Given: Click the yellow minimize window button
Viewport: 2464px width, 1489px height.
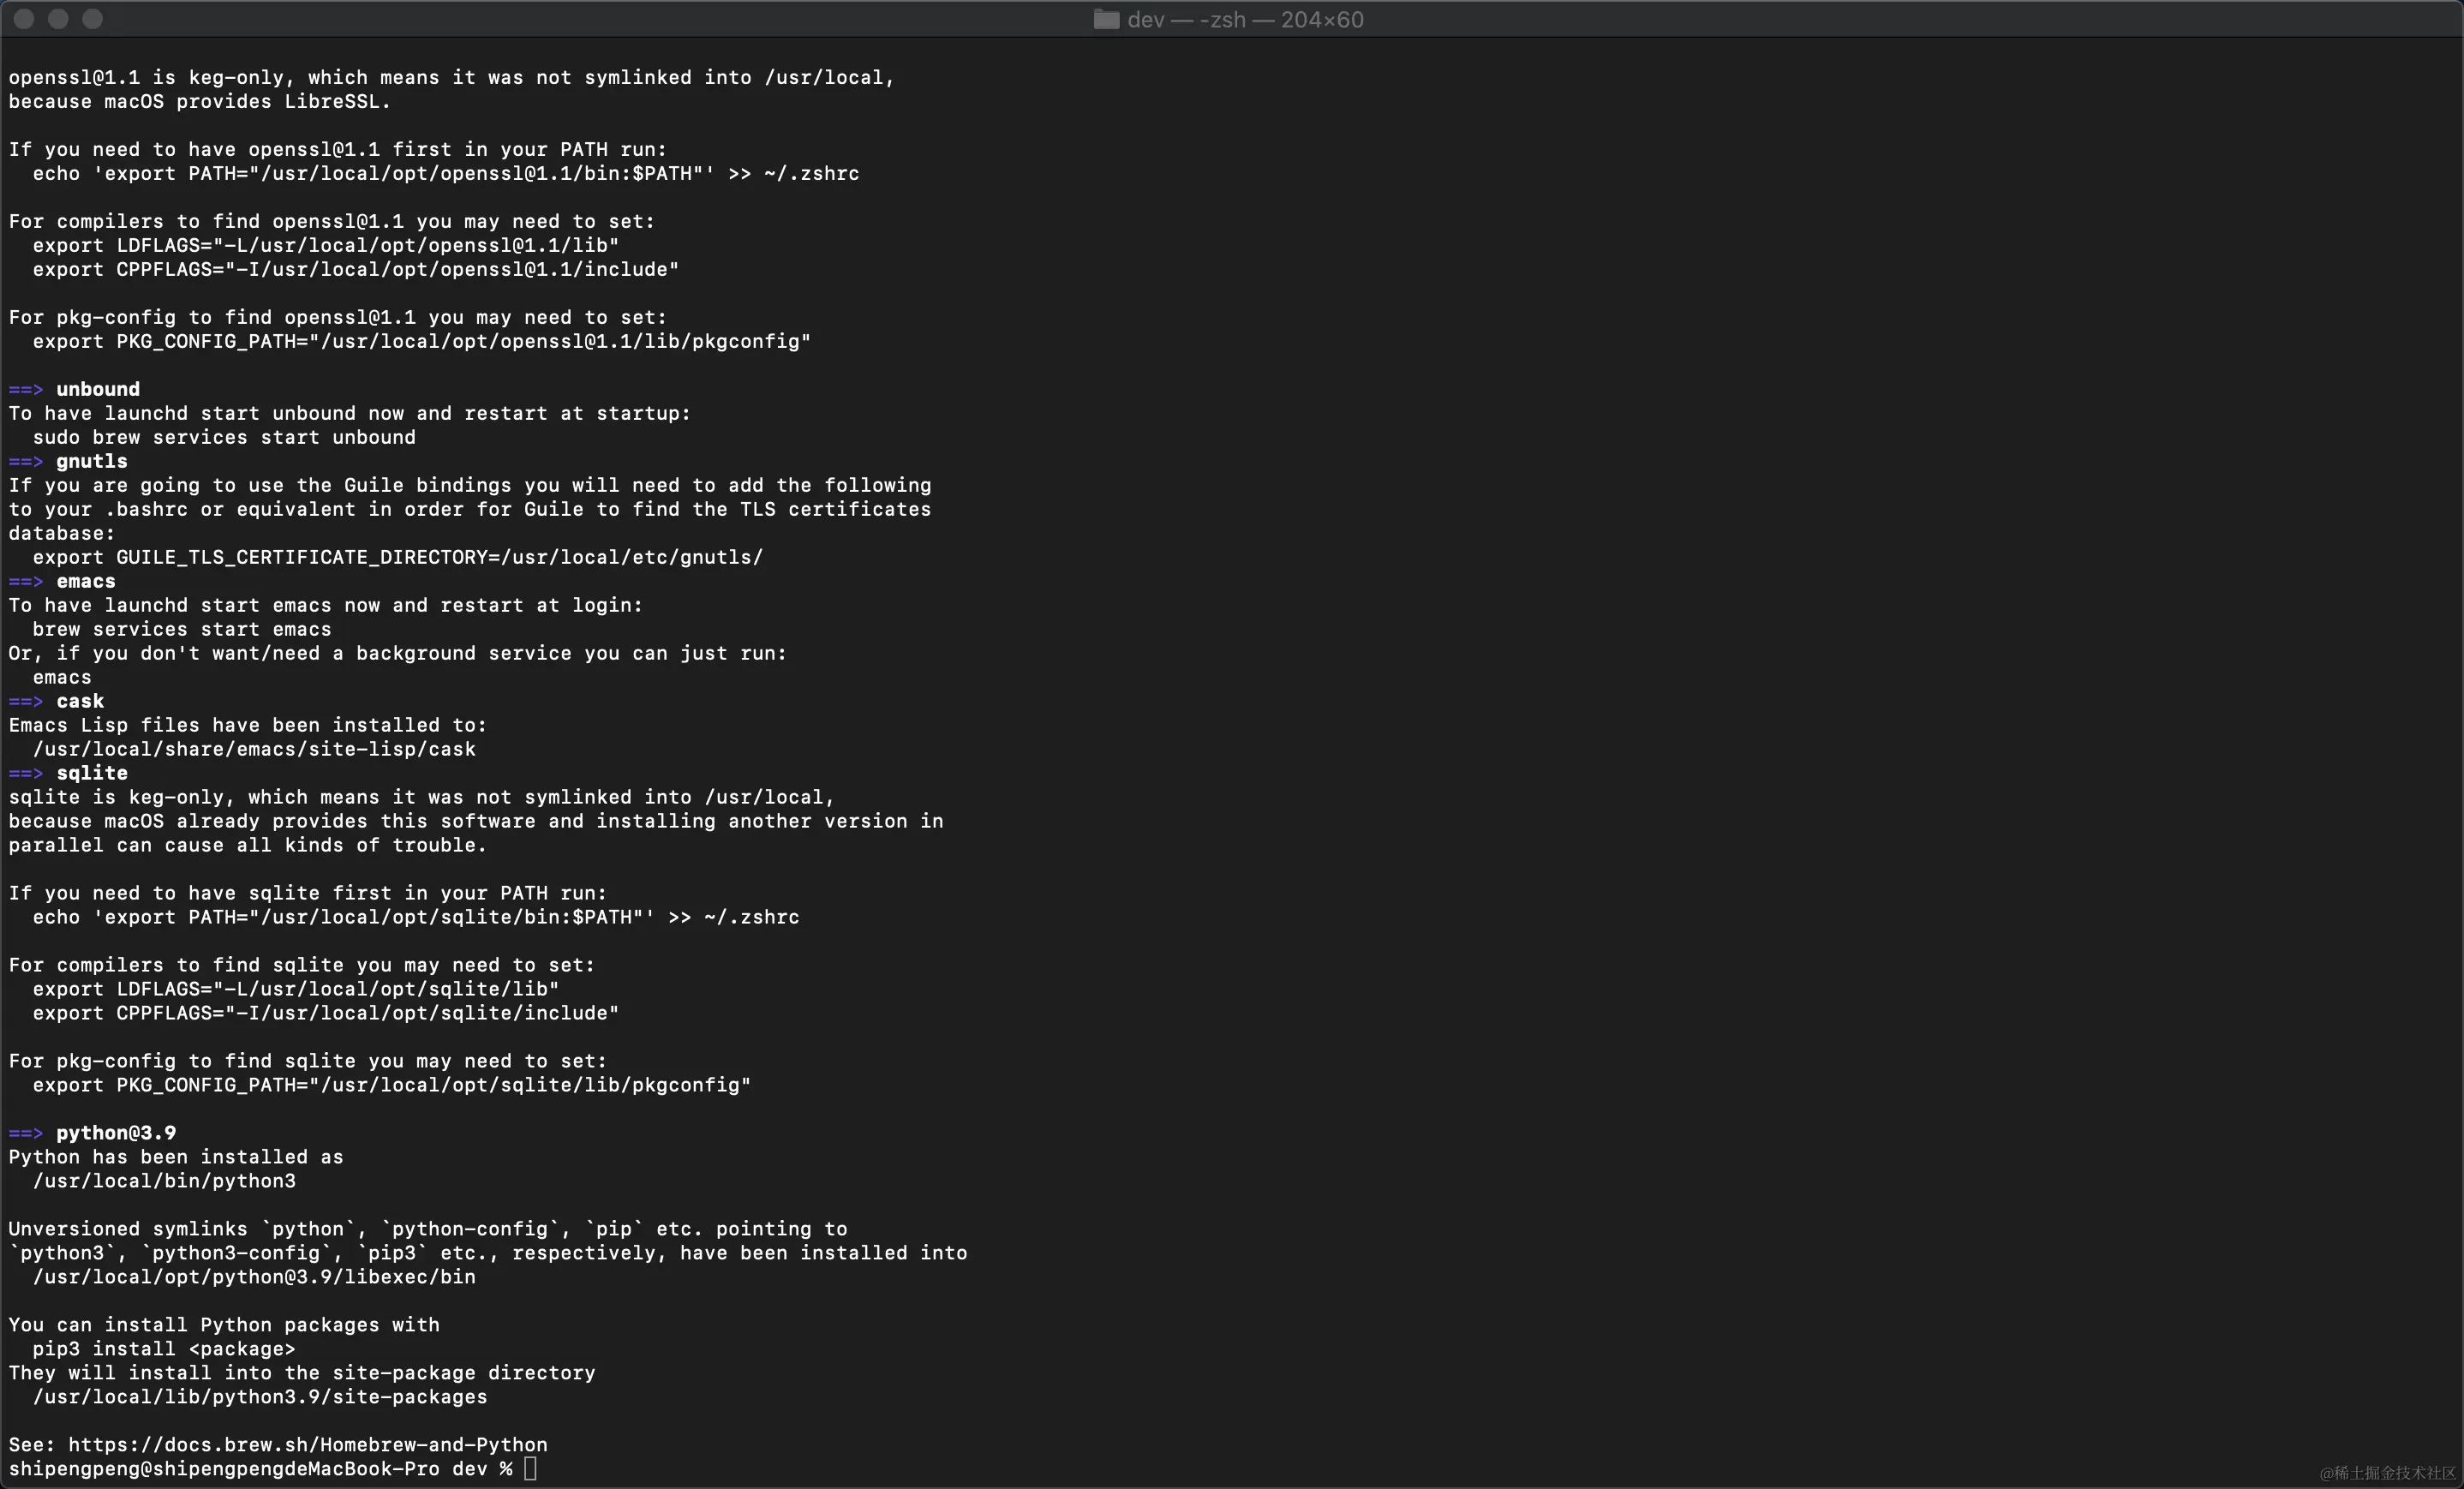Looking at the screenshot, I should [x=58, y=18].
